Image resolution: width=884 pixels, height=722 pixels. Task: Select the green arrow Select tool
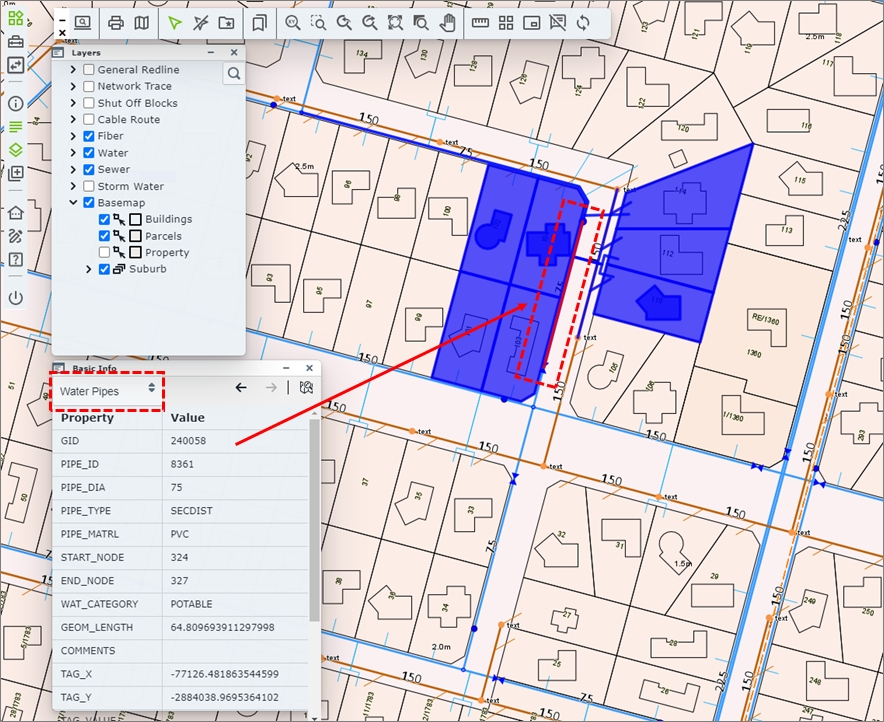(x=175, y=23)
